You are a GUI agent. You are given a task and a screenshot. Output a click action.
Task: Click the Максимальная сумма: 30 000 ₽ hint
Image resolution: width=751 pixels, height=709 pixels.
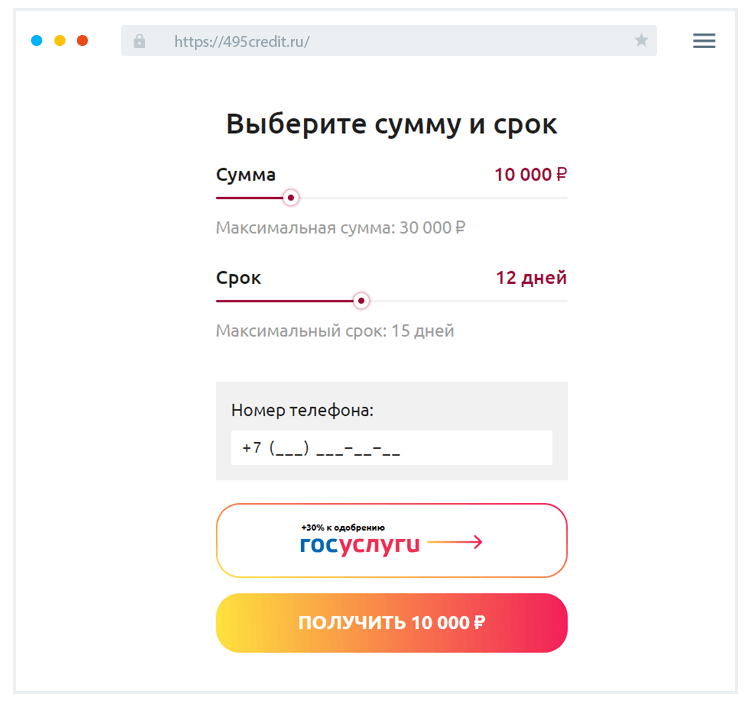[341, 228]
